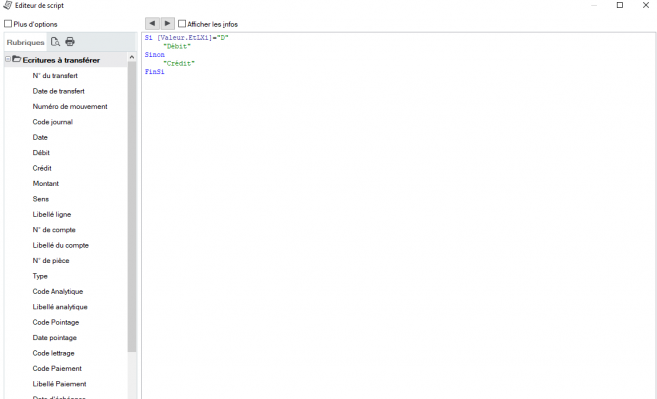Click the "Crédit" string in the script

[179, 64]
